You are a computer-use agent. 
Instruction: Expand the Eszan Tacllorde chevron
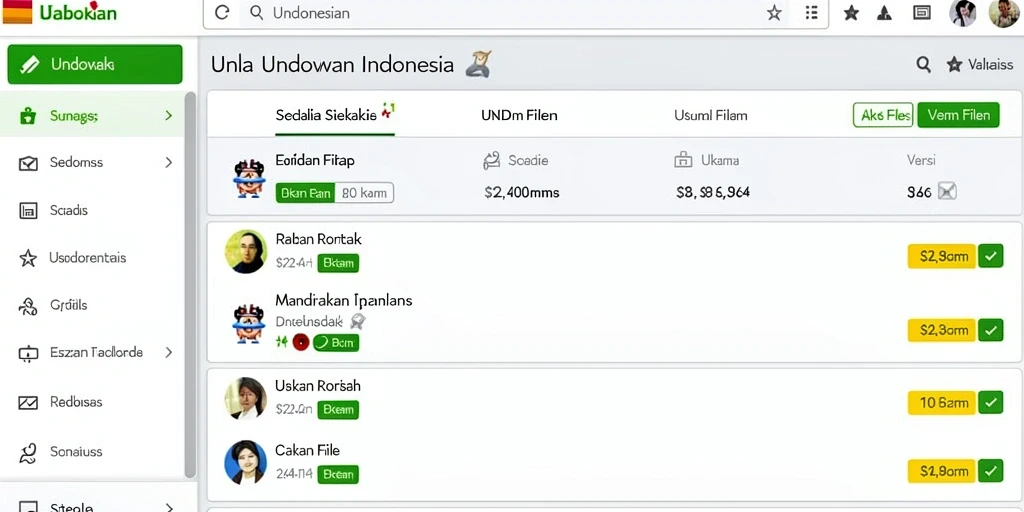[168, 352]
